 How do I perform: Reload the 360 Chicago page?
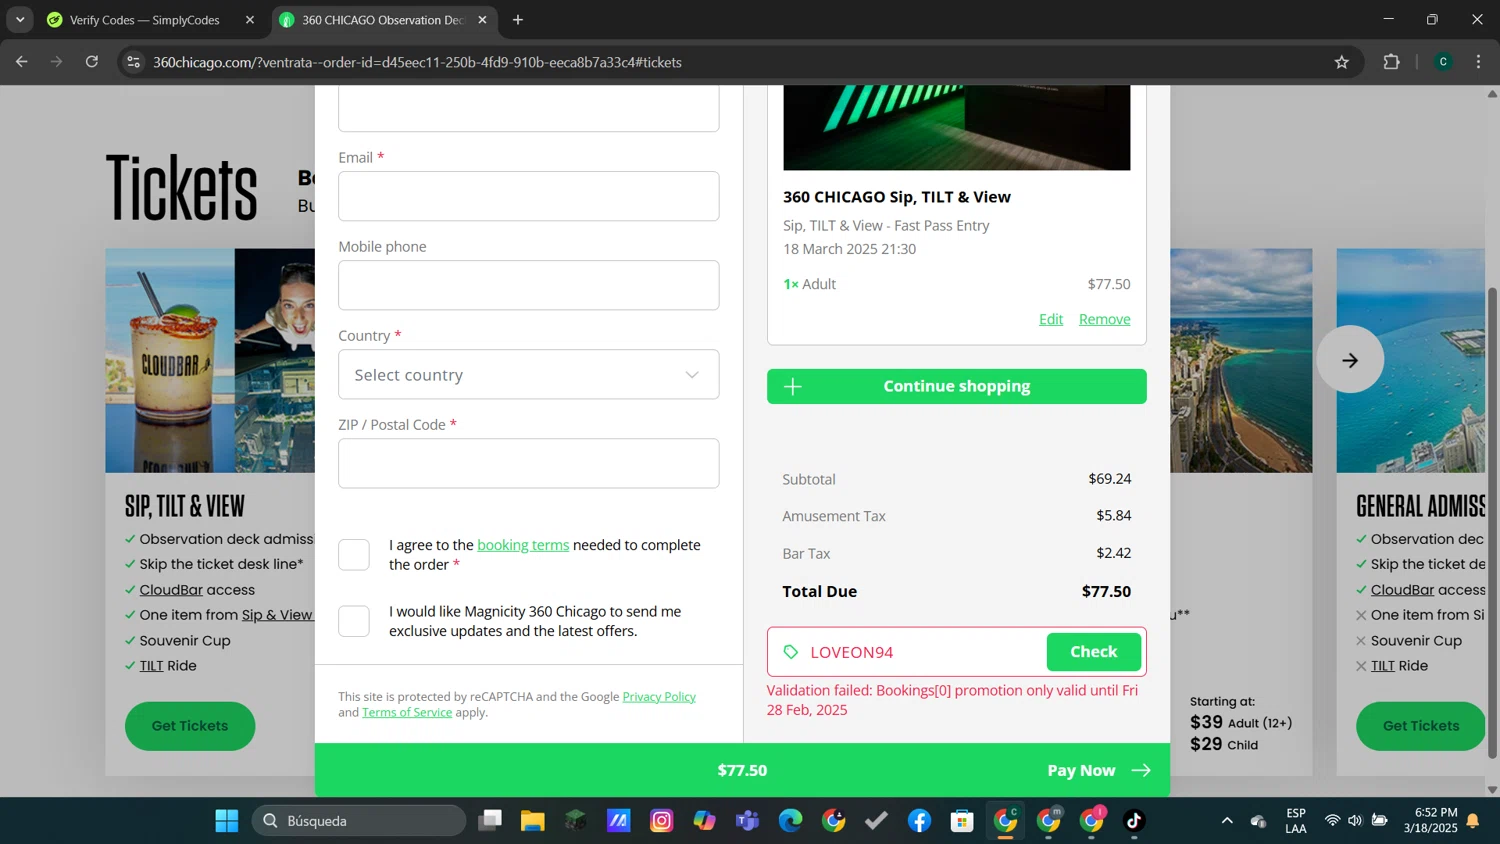[x=92, y=62]
